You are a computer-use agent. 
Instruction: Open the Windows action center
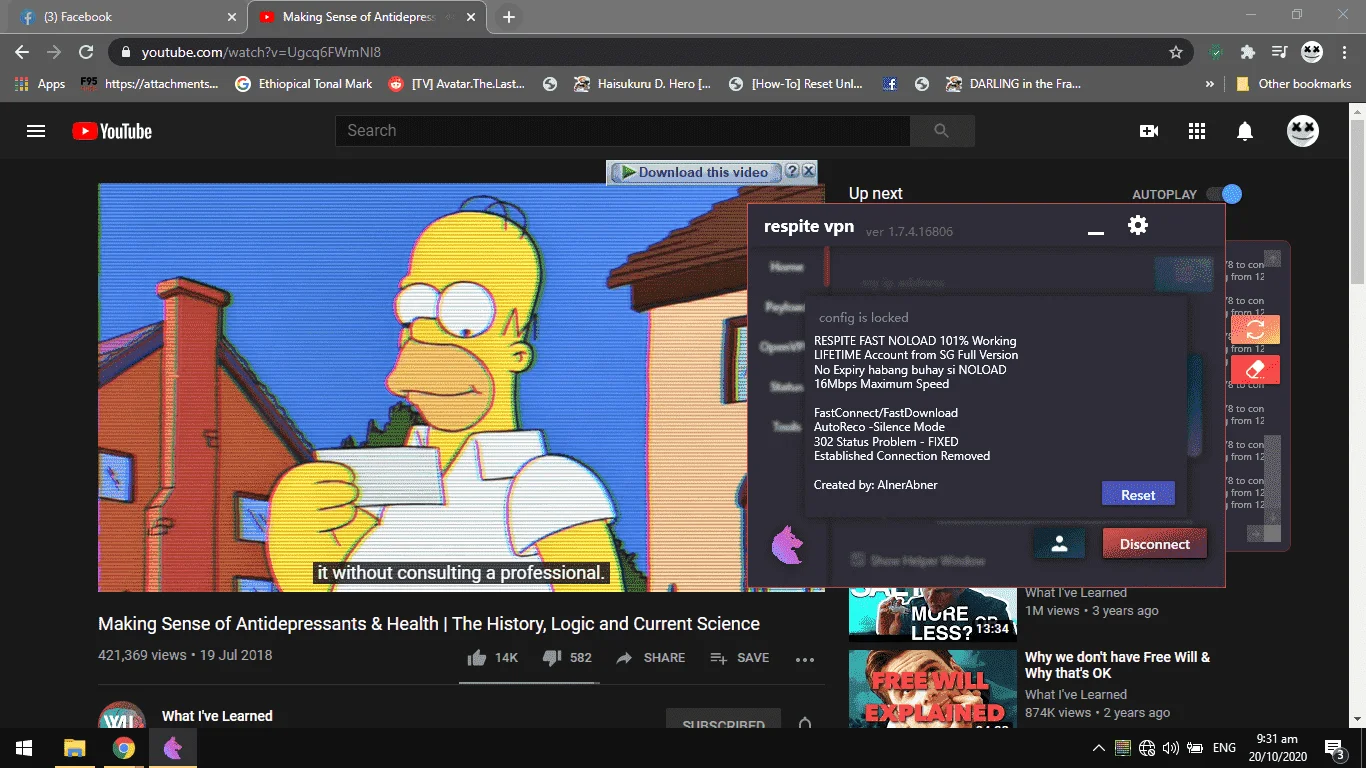[x=1333, y=748]
